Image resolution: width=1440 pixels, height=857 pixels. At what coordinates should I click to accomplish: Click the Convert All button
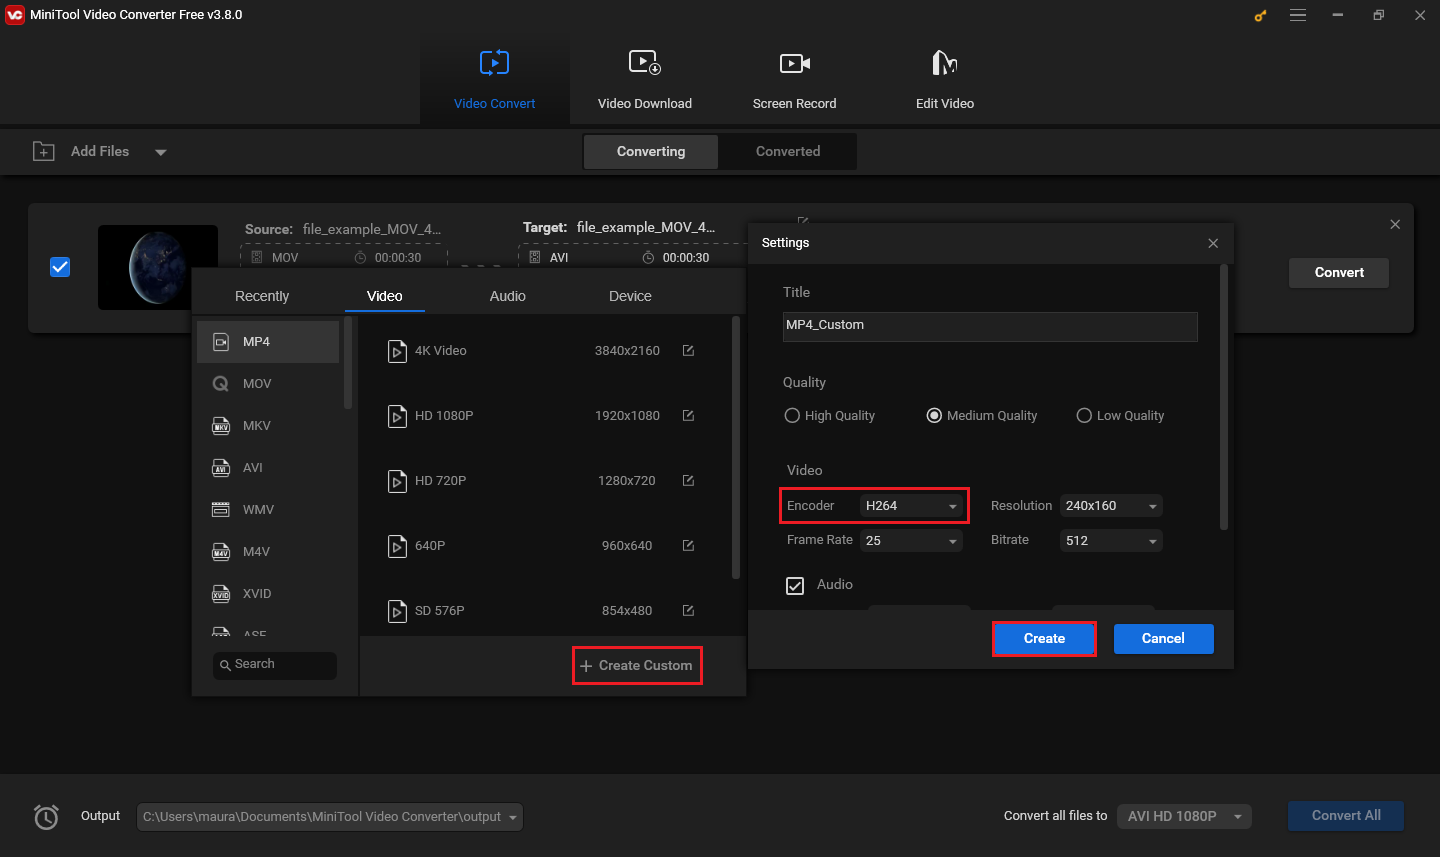(1346, 816)
